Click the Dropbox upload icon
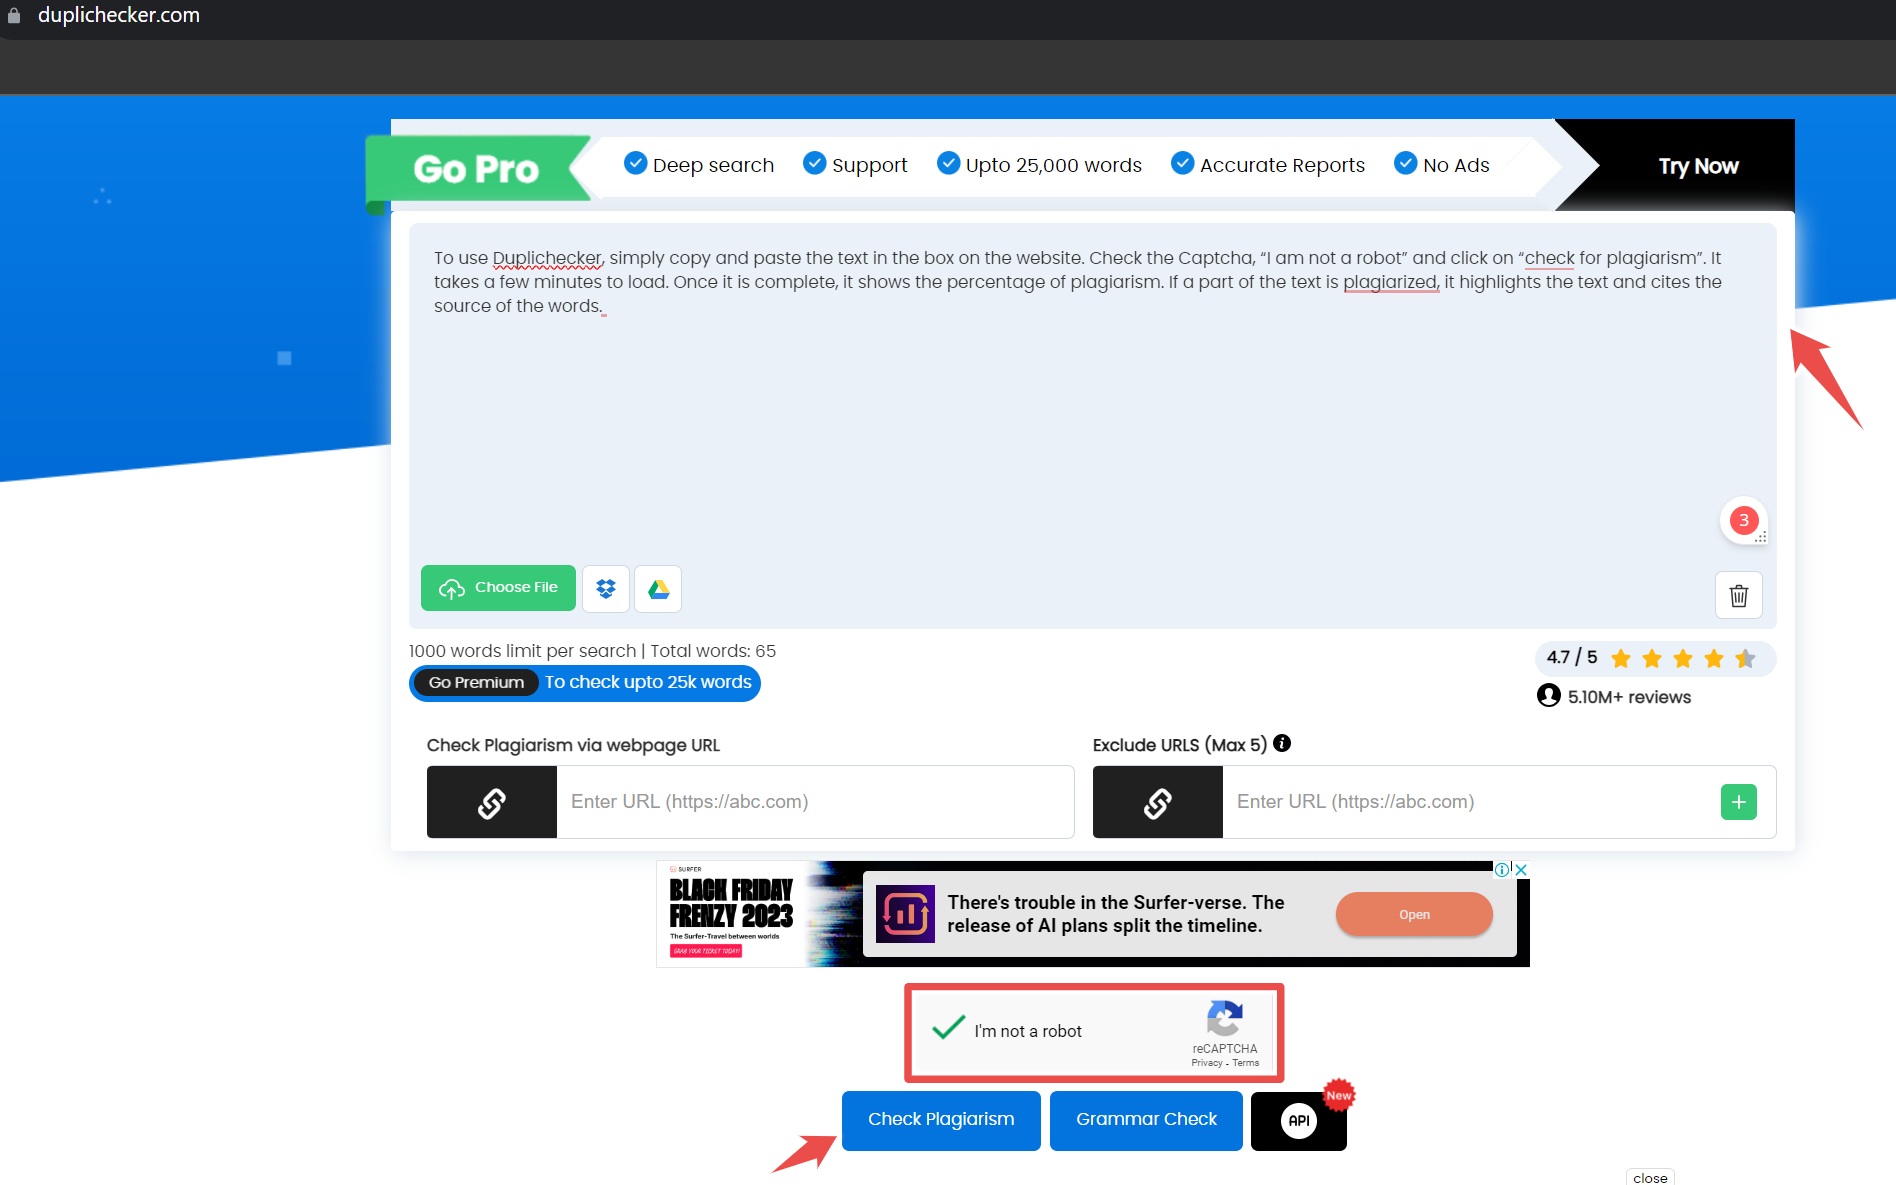Image resolution: width=1896 pixels, height=1185 pixels. point(606,588)
